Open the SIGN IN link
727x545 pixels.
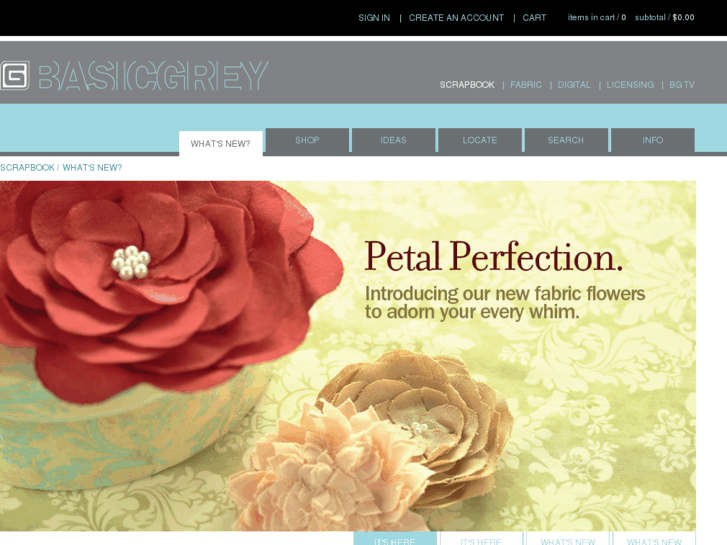point(374,18)
